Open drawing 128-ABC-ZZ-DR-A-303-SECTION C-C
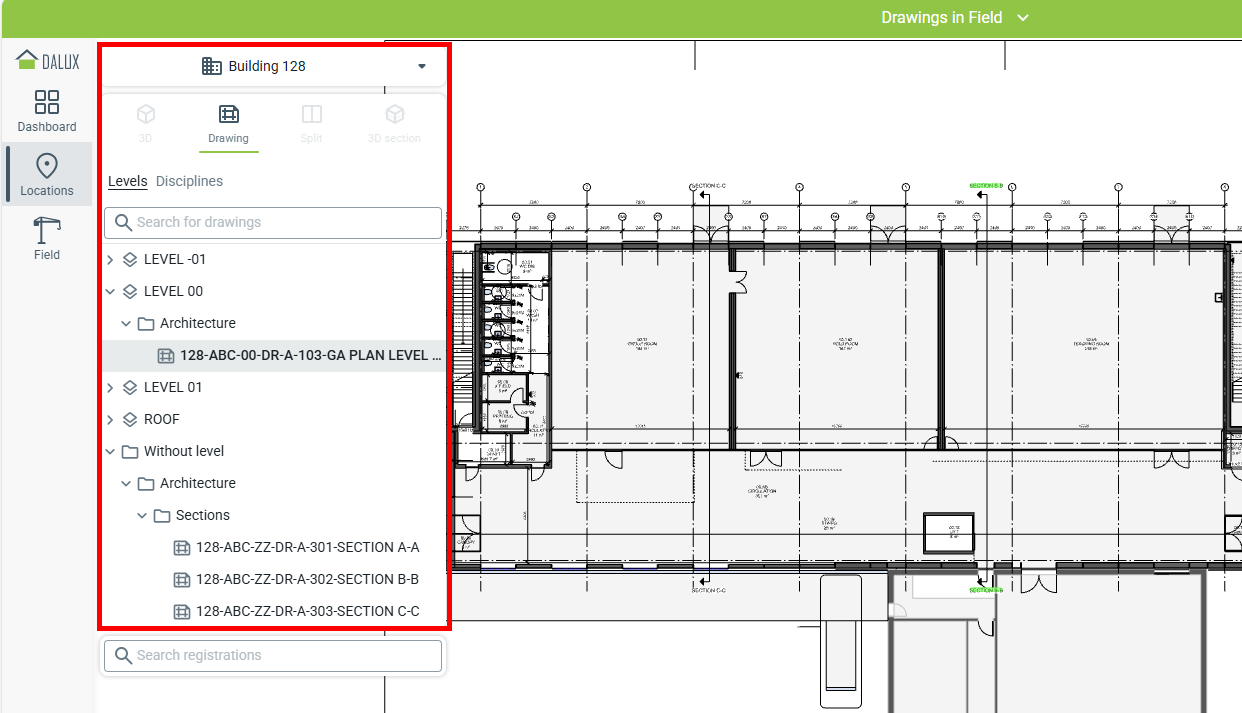Screen dimensions: 1242x713 pos(307,611)
